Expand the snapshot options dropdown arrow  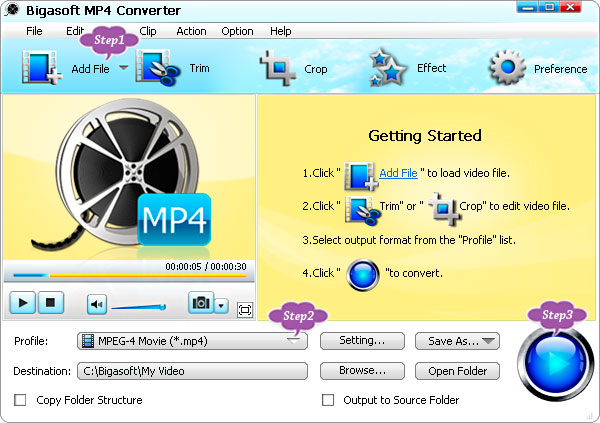tap(221, 306)
